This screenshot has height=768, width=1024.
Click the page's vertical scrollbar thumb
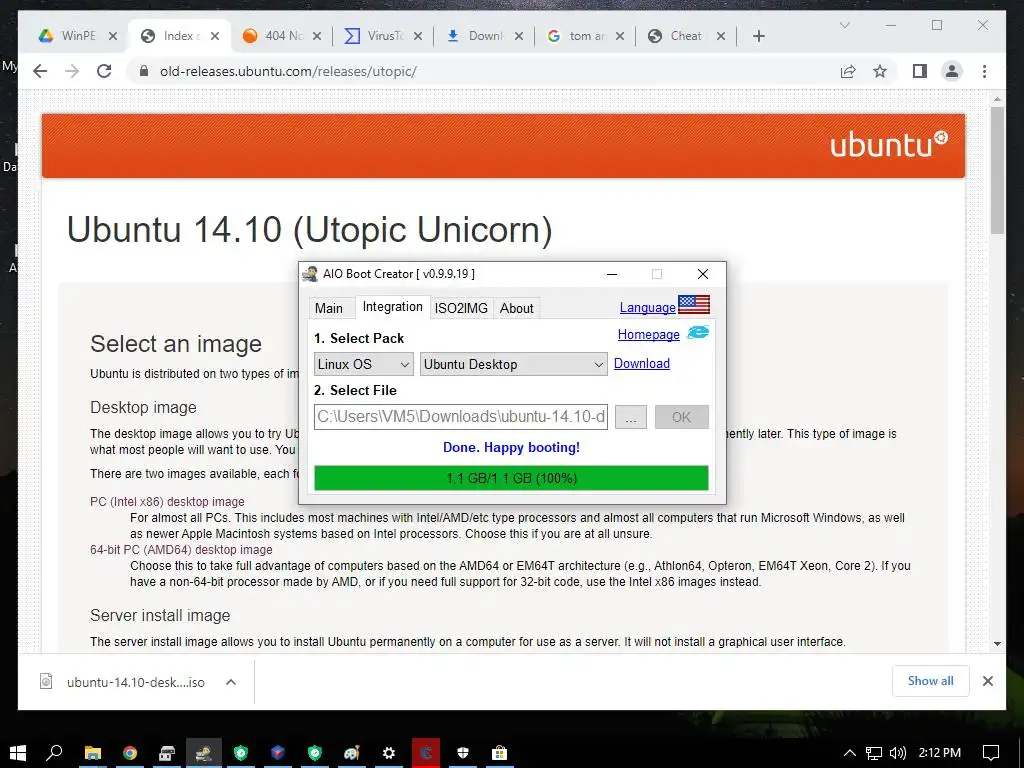coord(997,170)
